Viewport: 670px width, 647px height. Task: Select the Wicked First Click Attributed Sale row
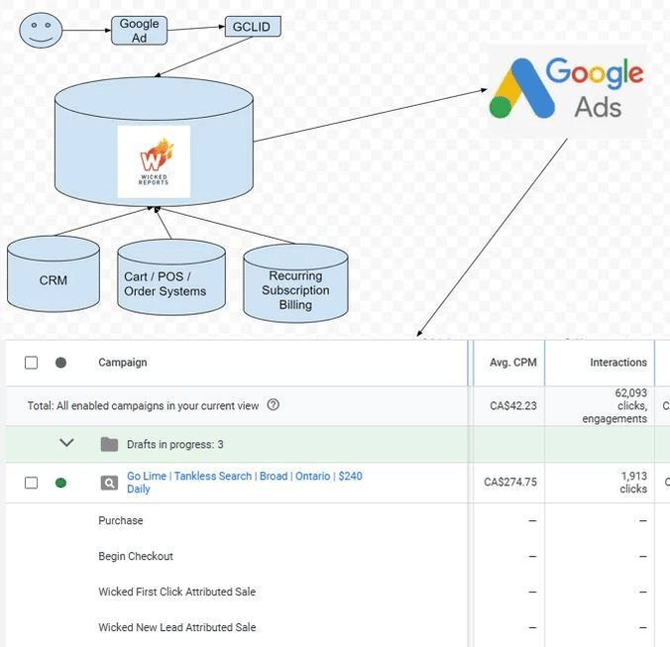coord(177,592)
